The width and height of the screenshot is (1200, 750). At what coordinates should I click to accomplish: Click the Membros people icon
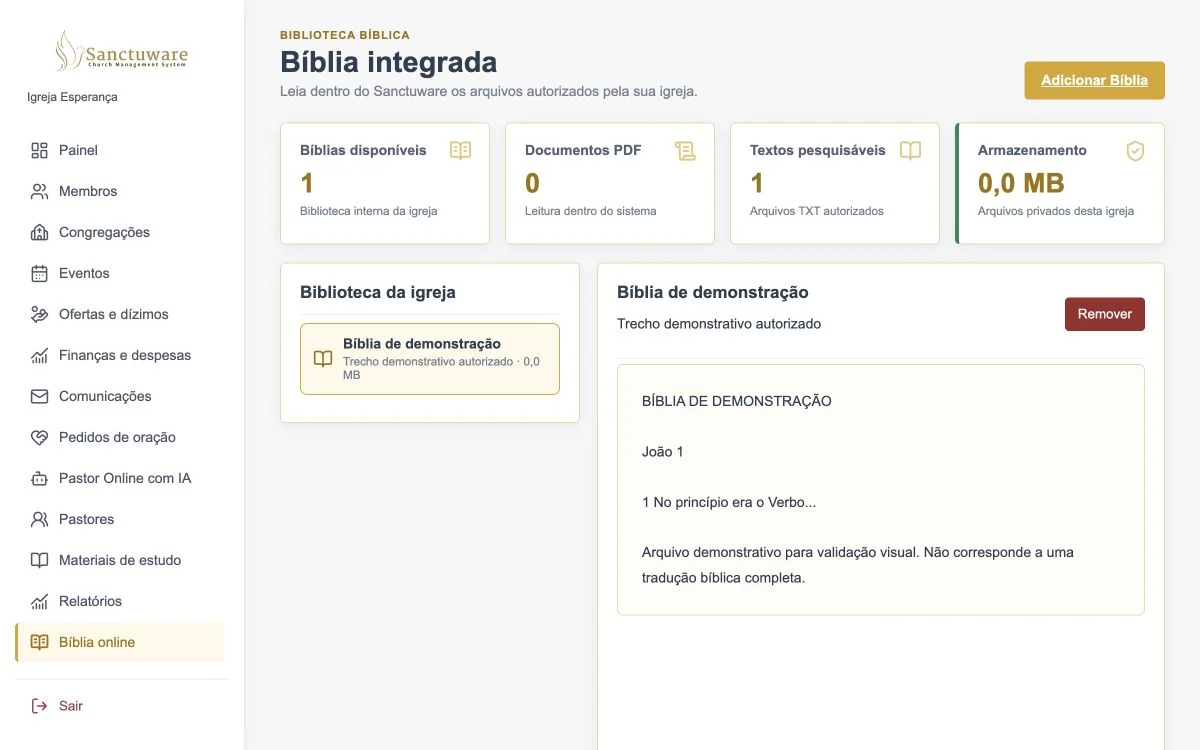click(x=39, y=191)
